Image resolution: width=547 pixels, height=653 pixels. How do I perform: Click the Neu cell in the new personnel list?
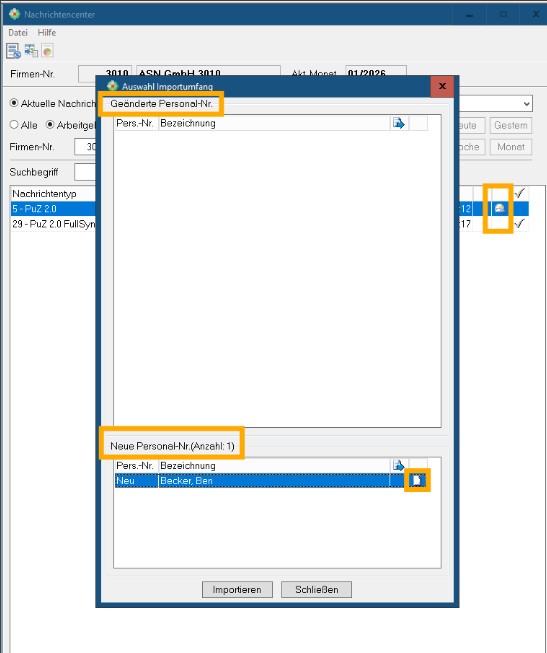tap(137, 481)
